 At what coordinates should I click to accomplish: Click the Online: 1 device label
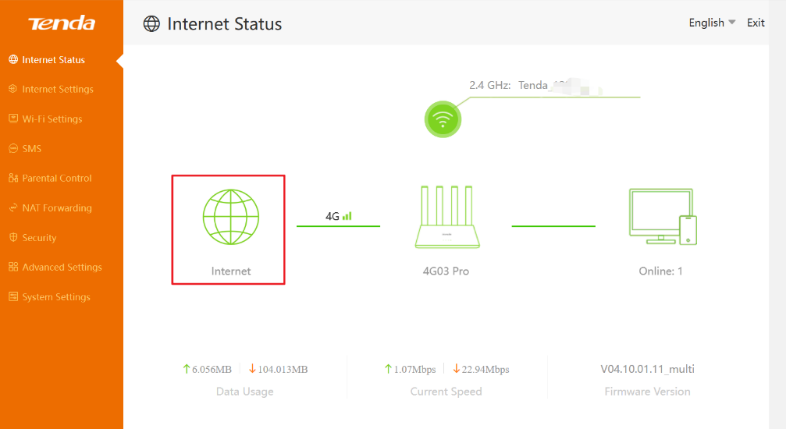[660, 271]
